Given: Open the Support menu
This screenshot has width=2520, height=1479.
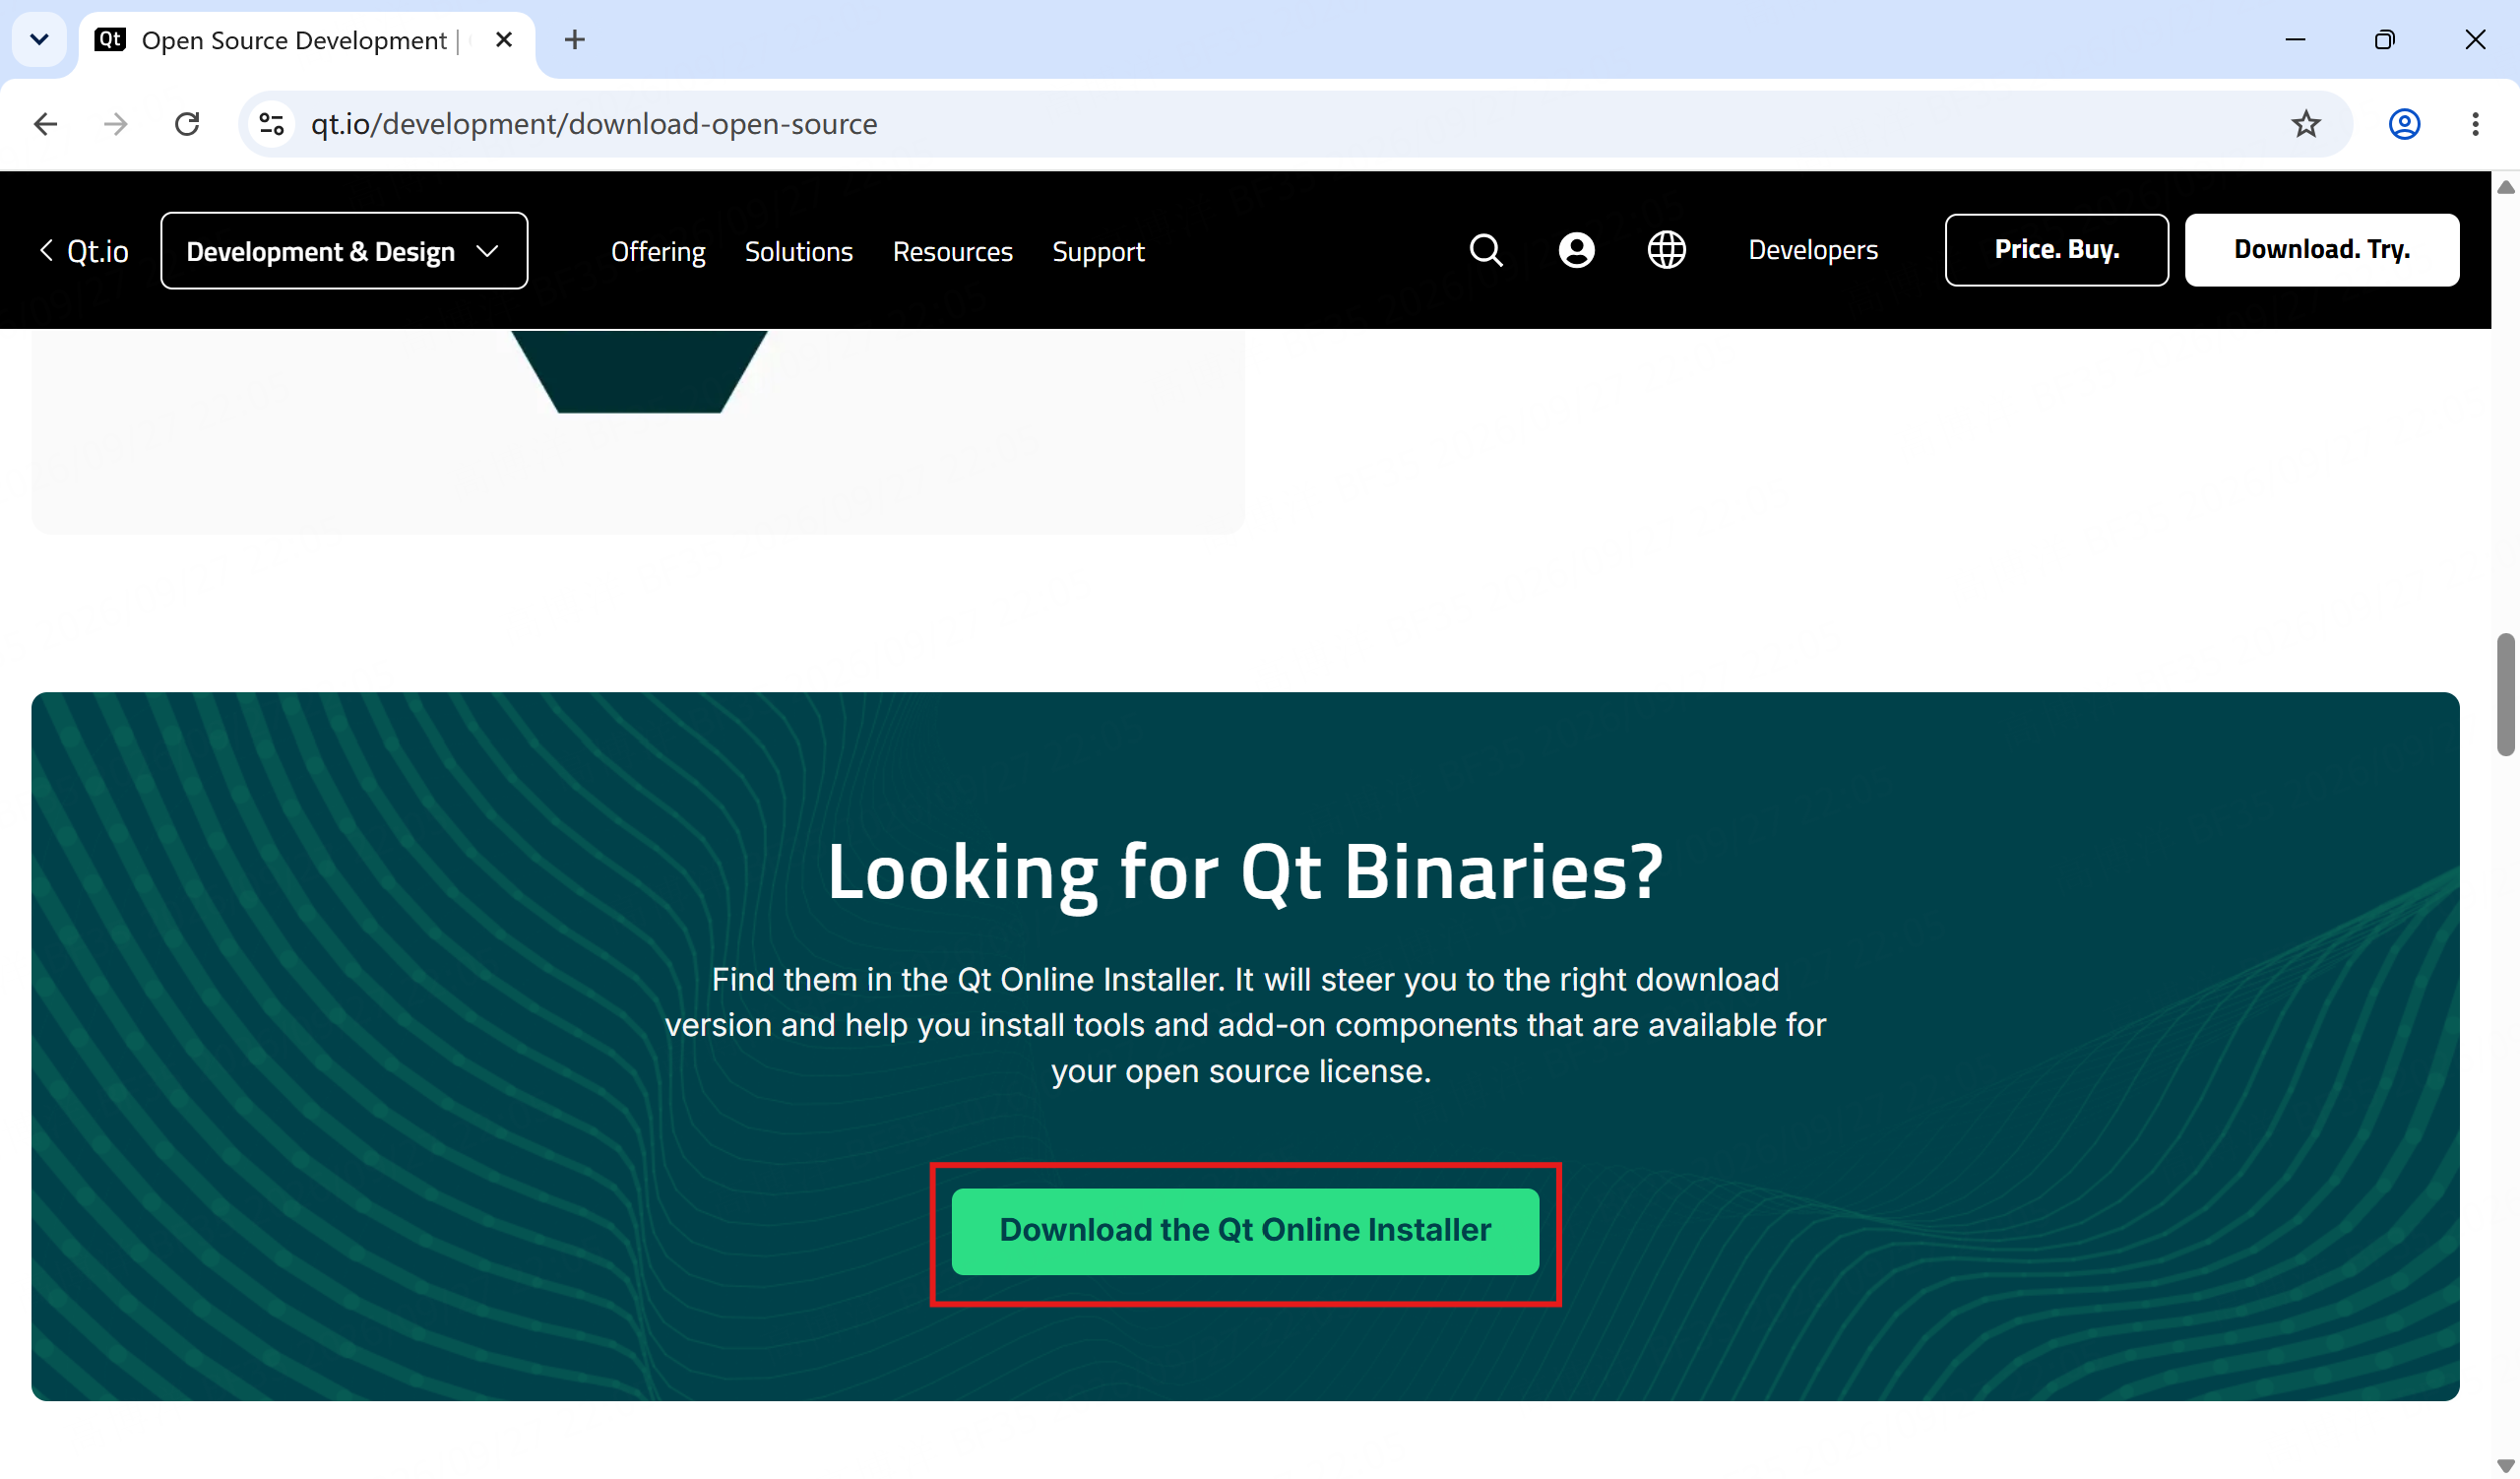Looking at the screenshot, I should pyautogui.click(x=1098, y=251).
